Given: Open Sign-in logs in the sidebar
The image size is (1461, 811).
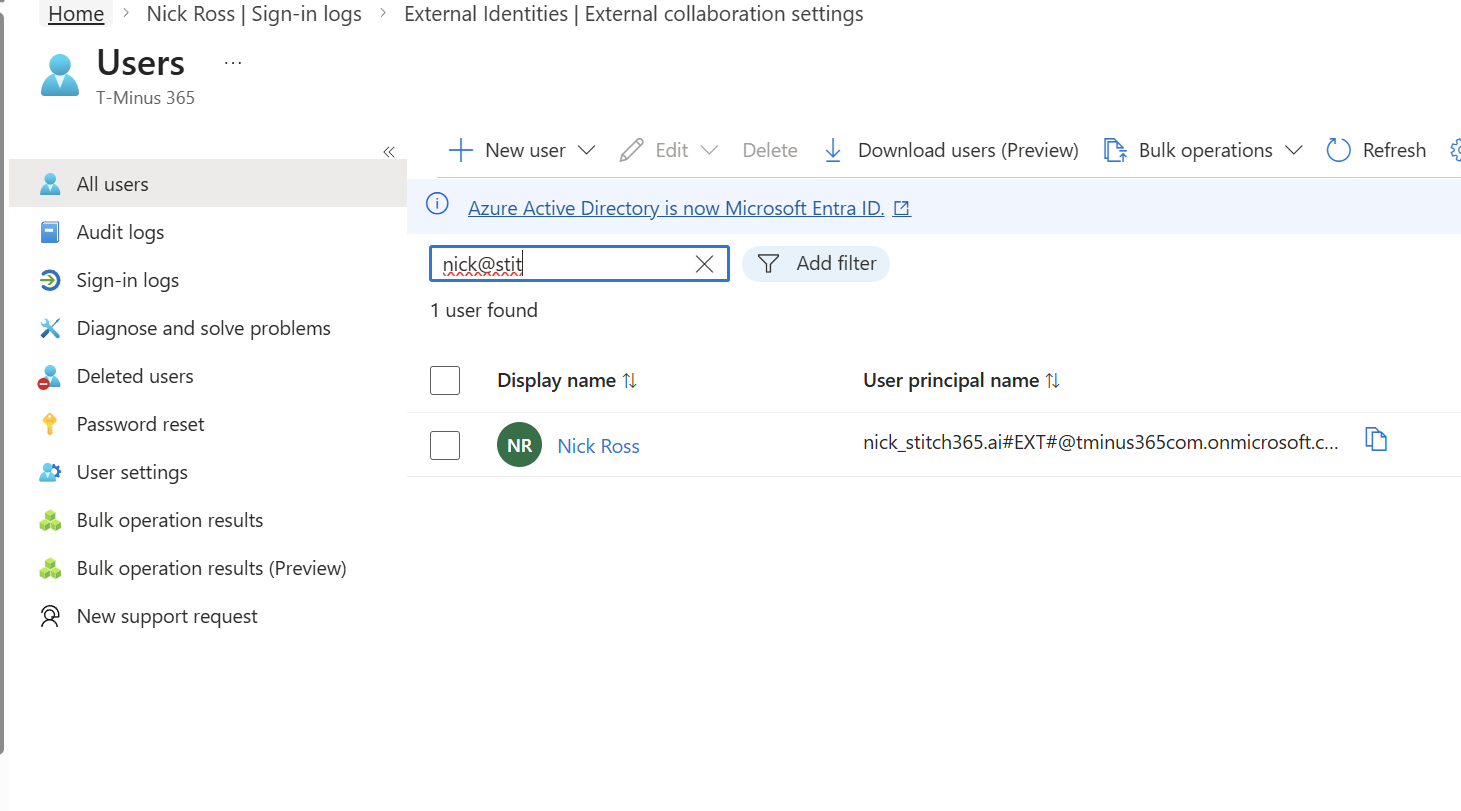Looking at the screenshot, I should click(x=128, y=280).
